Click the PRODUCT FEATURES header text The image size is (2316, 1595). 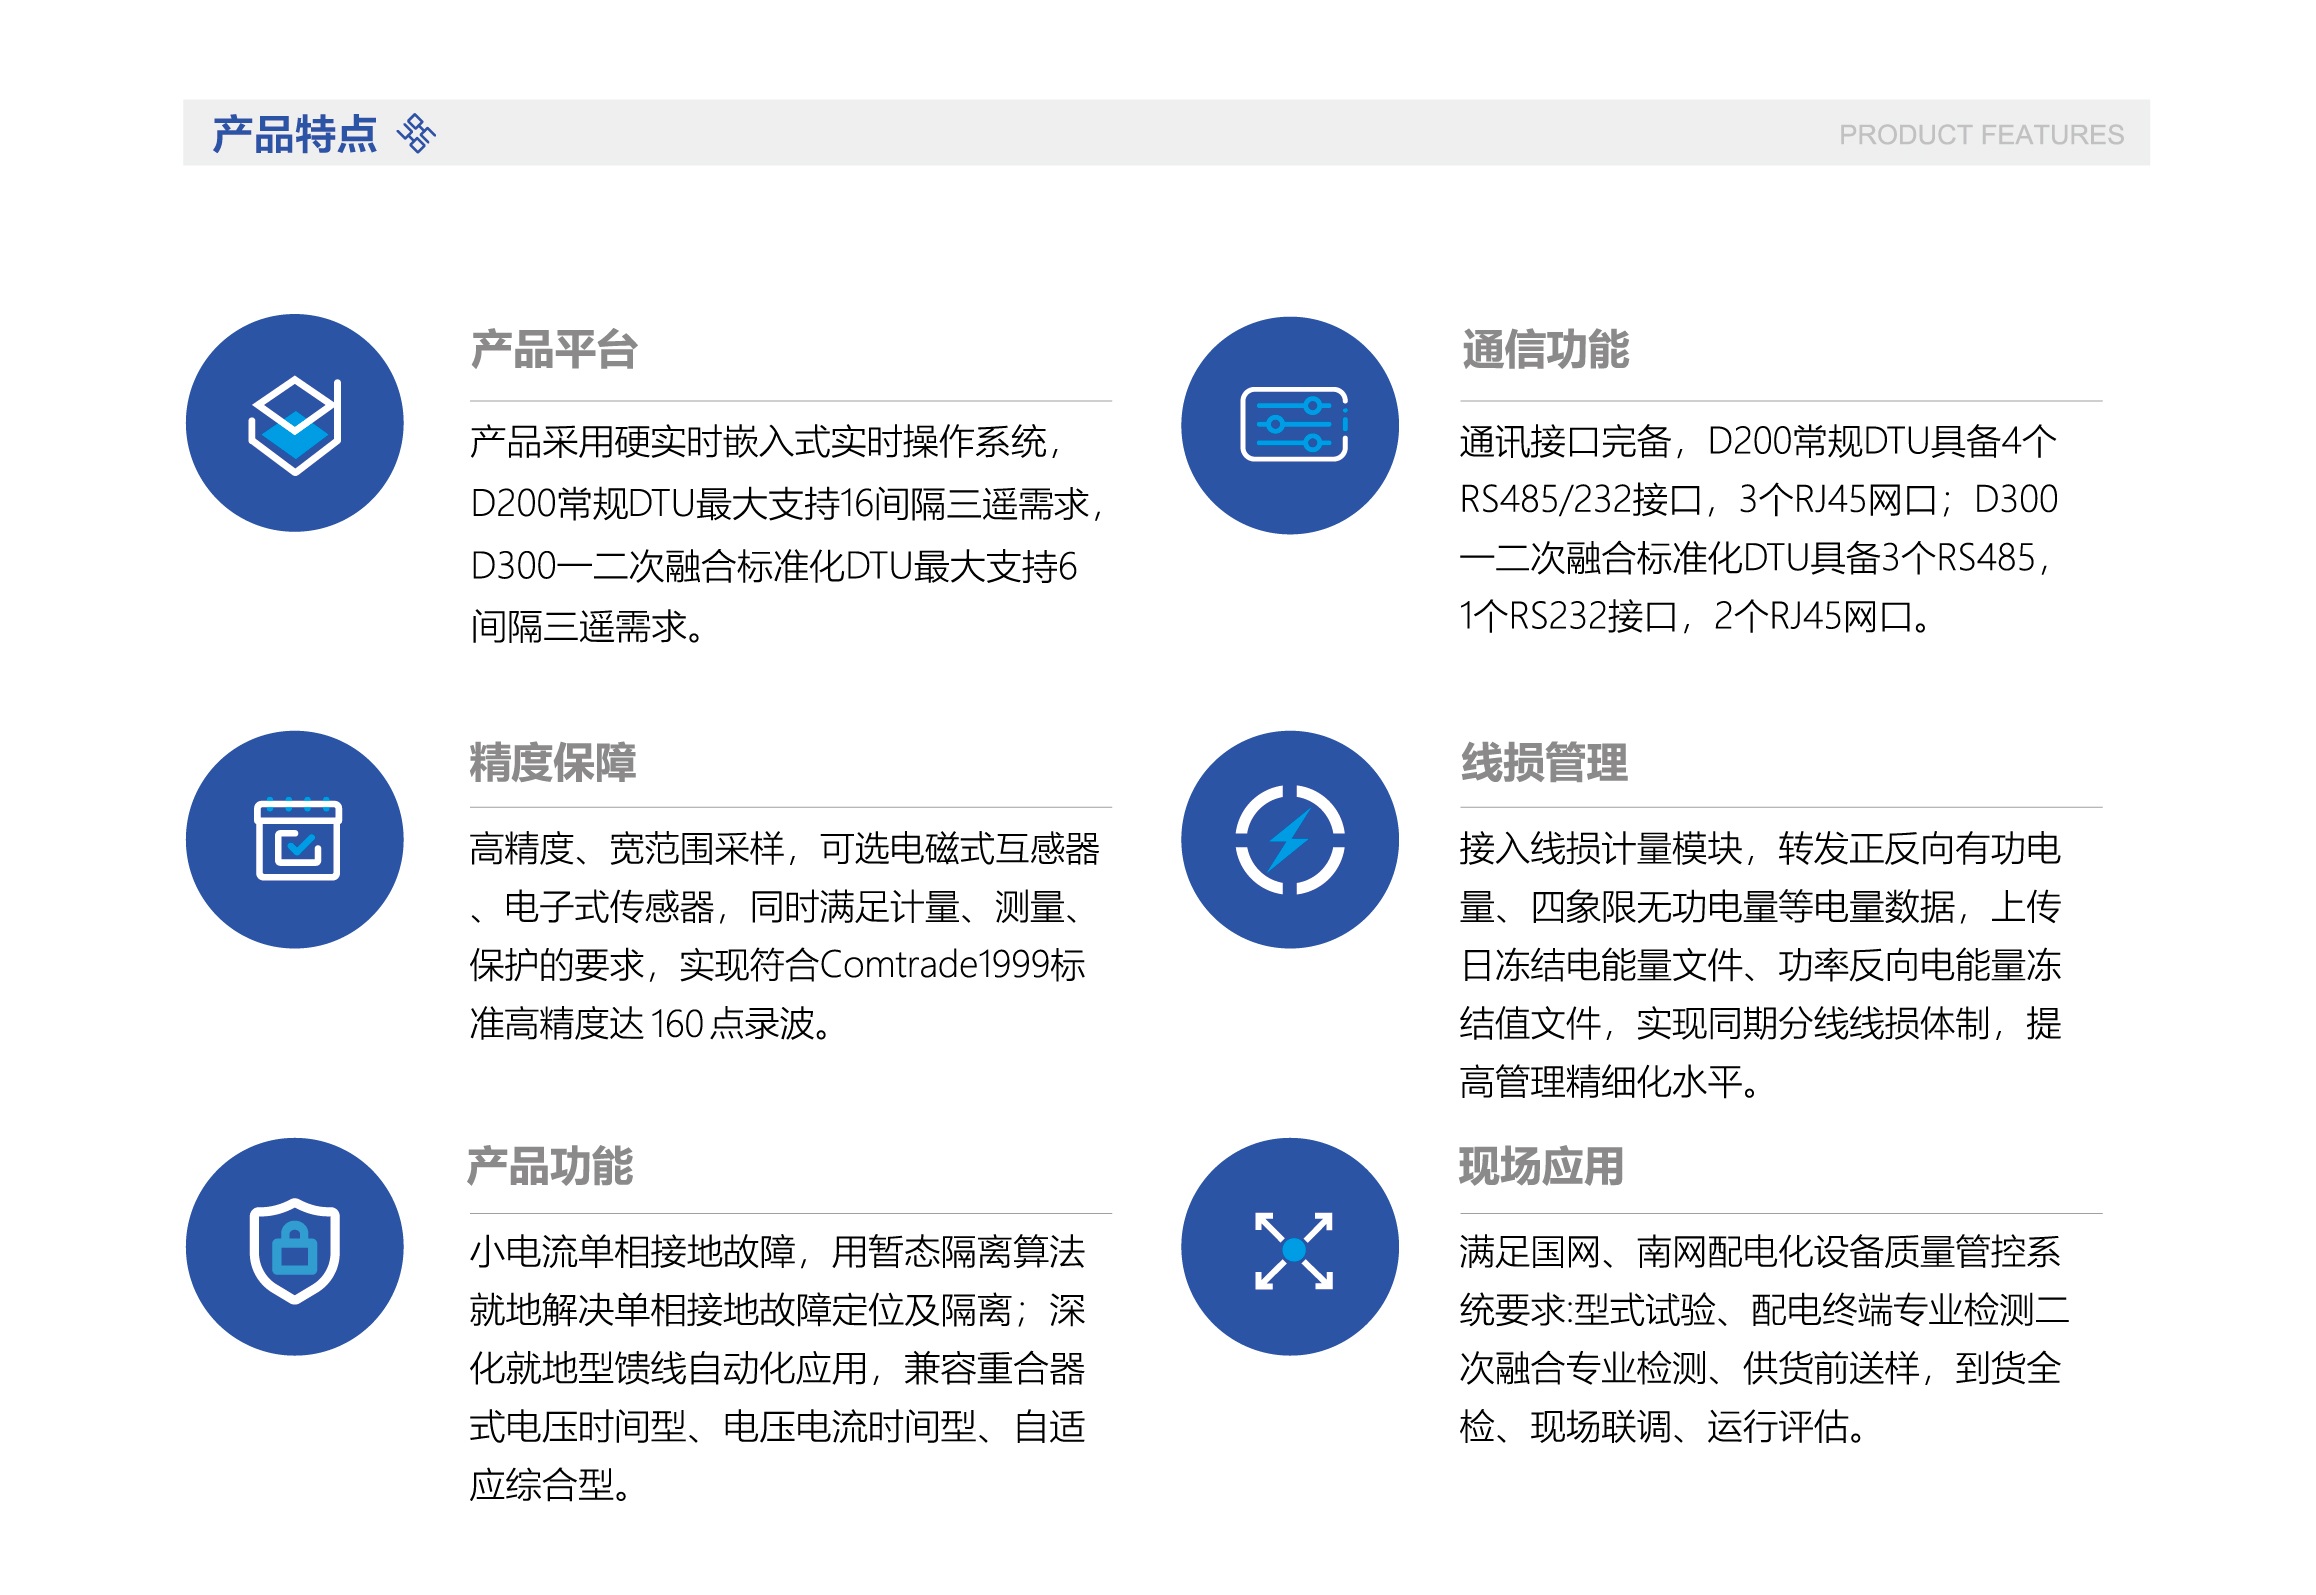[x=1980, y=135]
